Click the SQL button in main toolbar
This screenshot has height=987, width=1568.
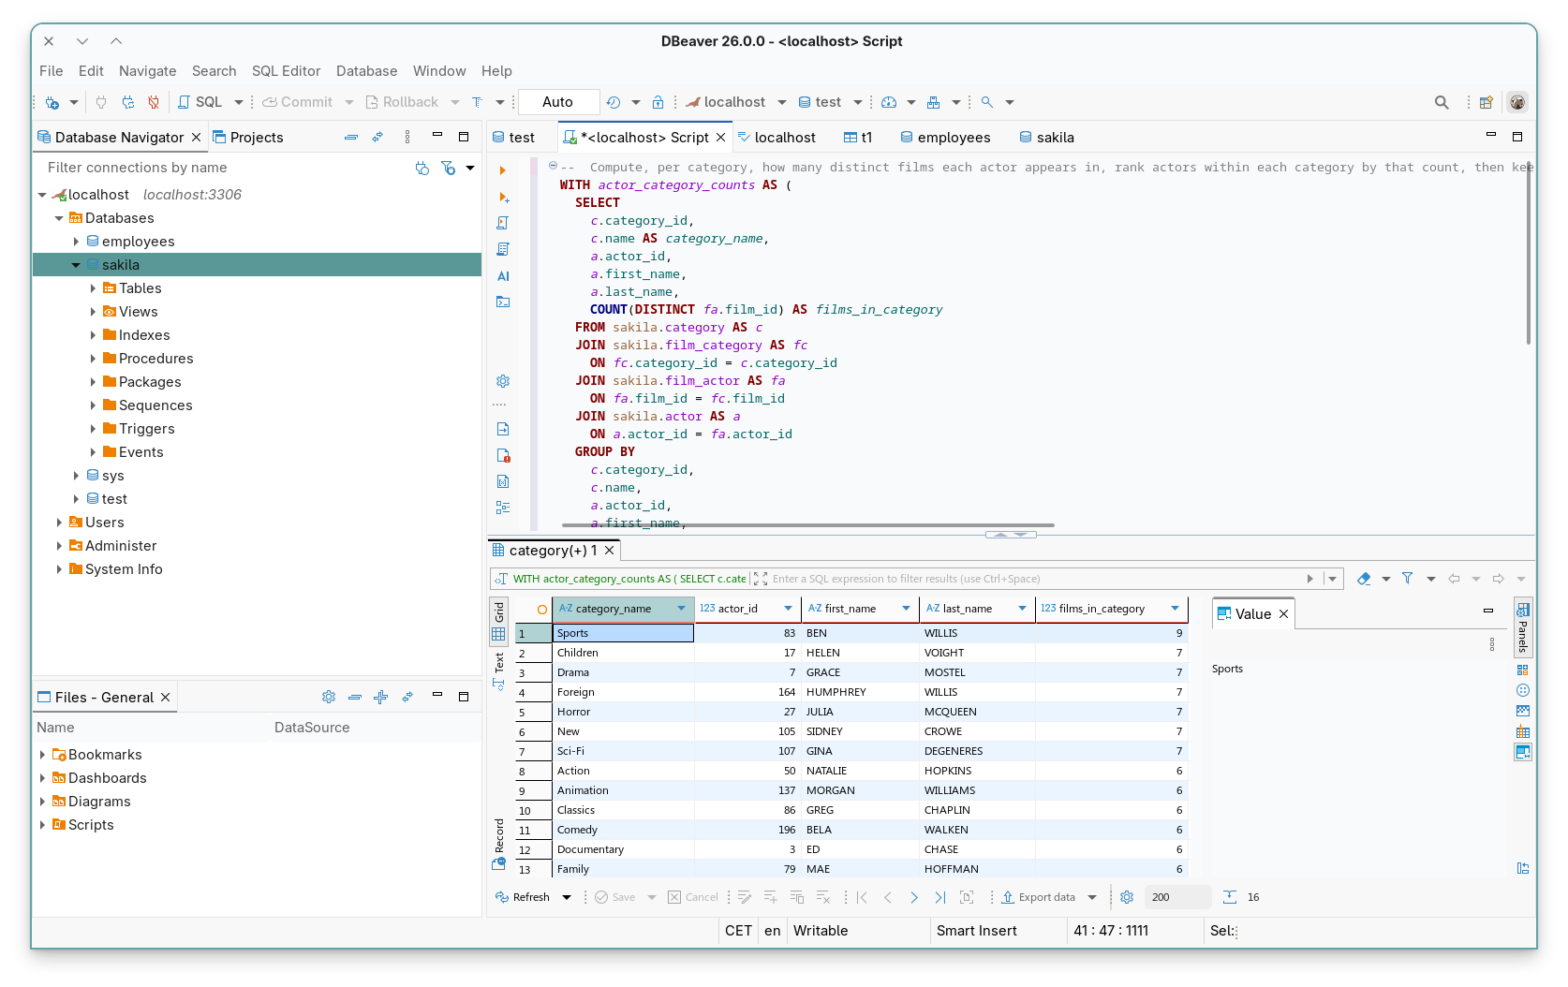pyautogui.click(x=200, y=102)
